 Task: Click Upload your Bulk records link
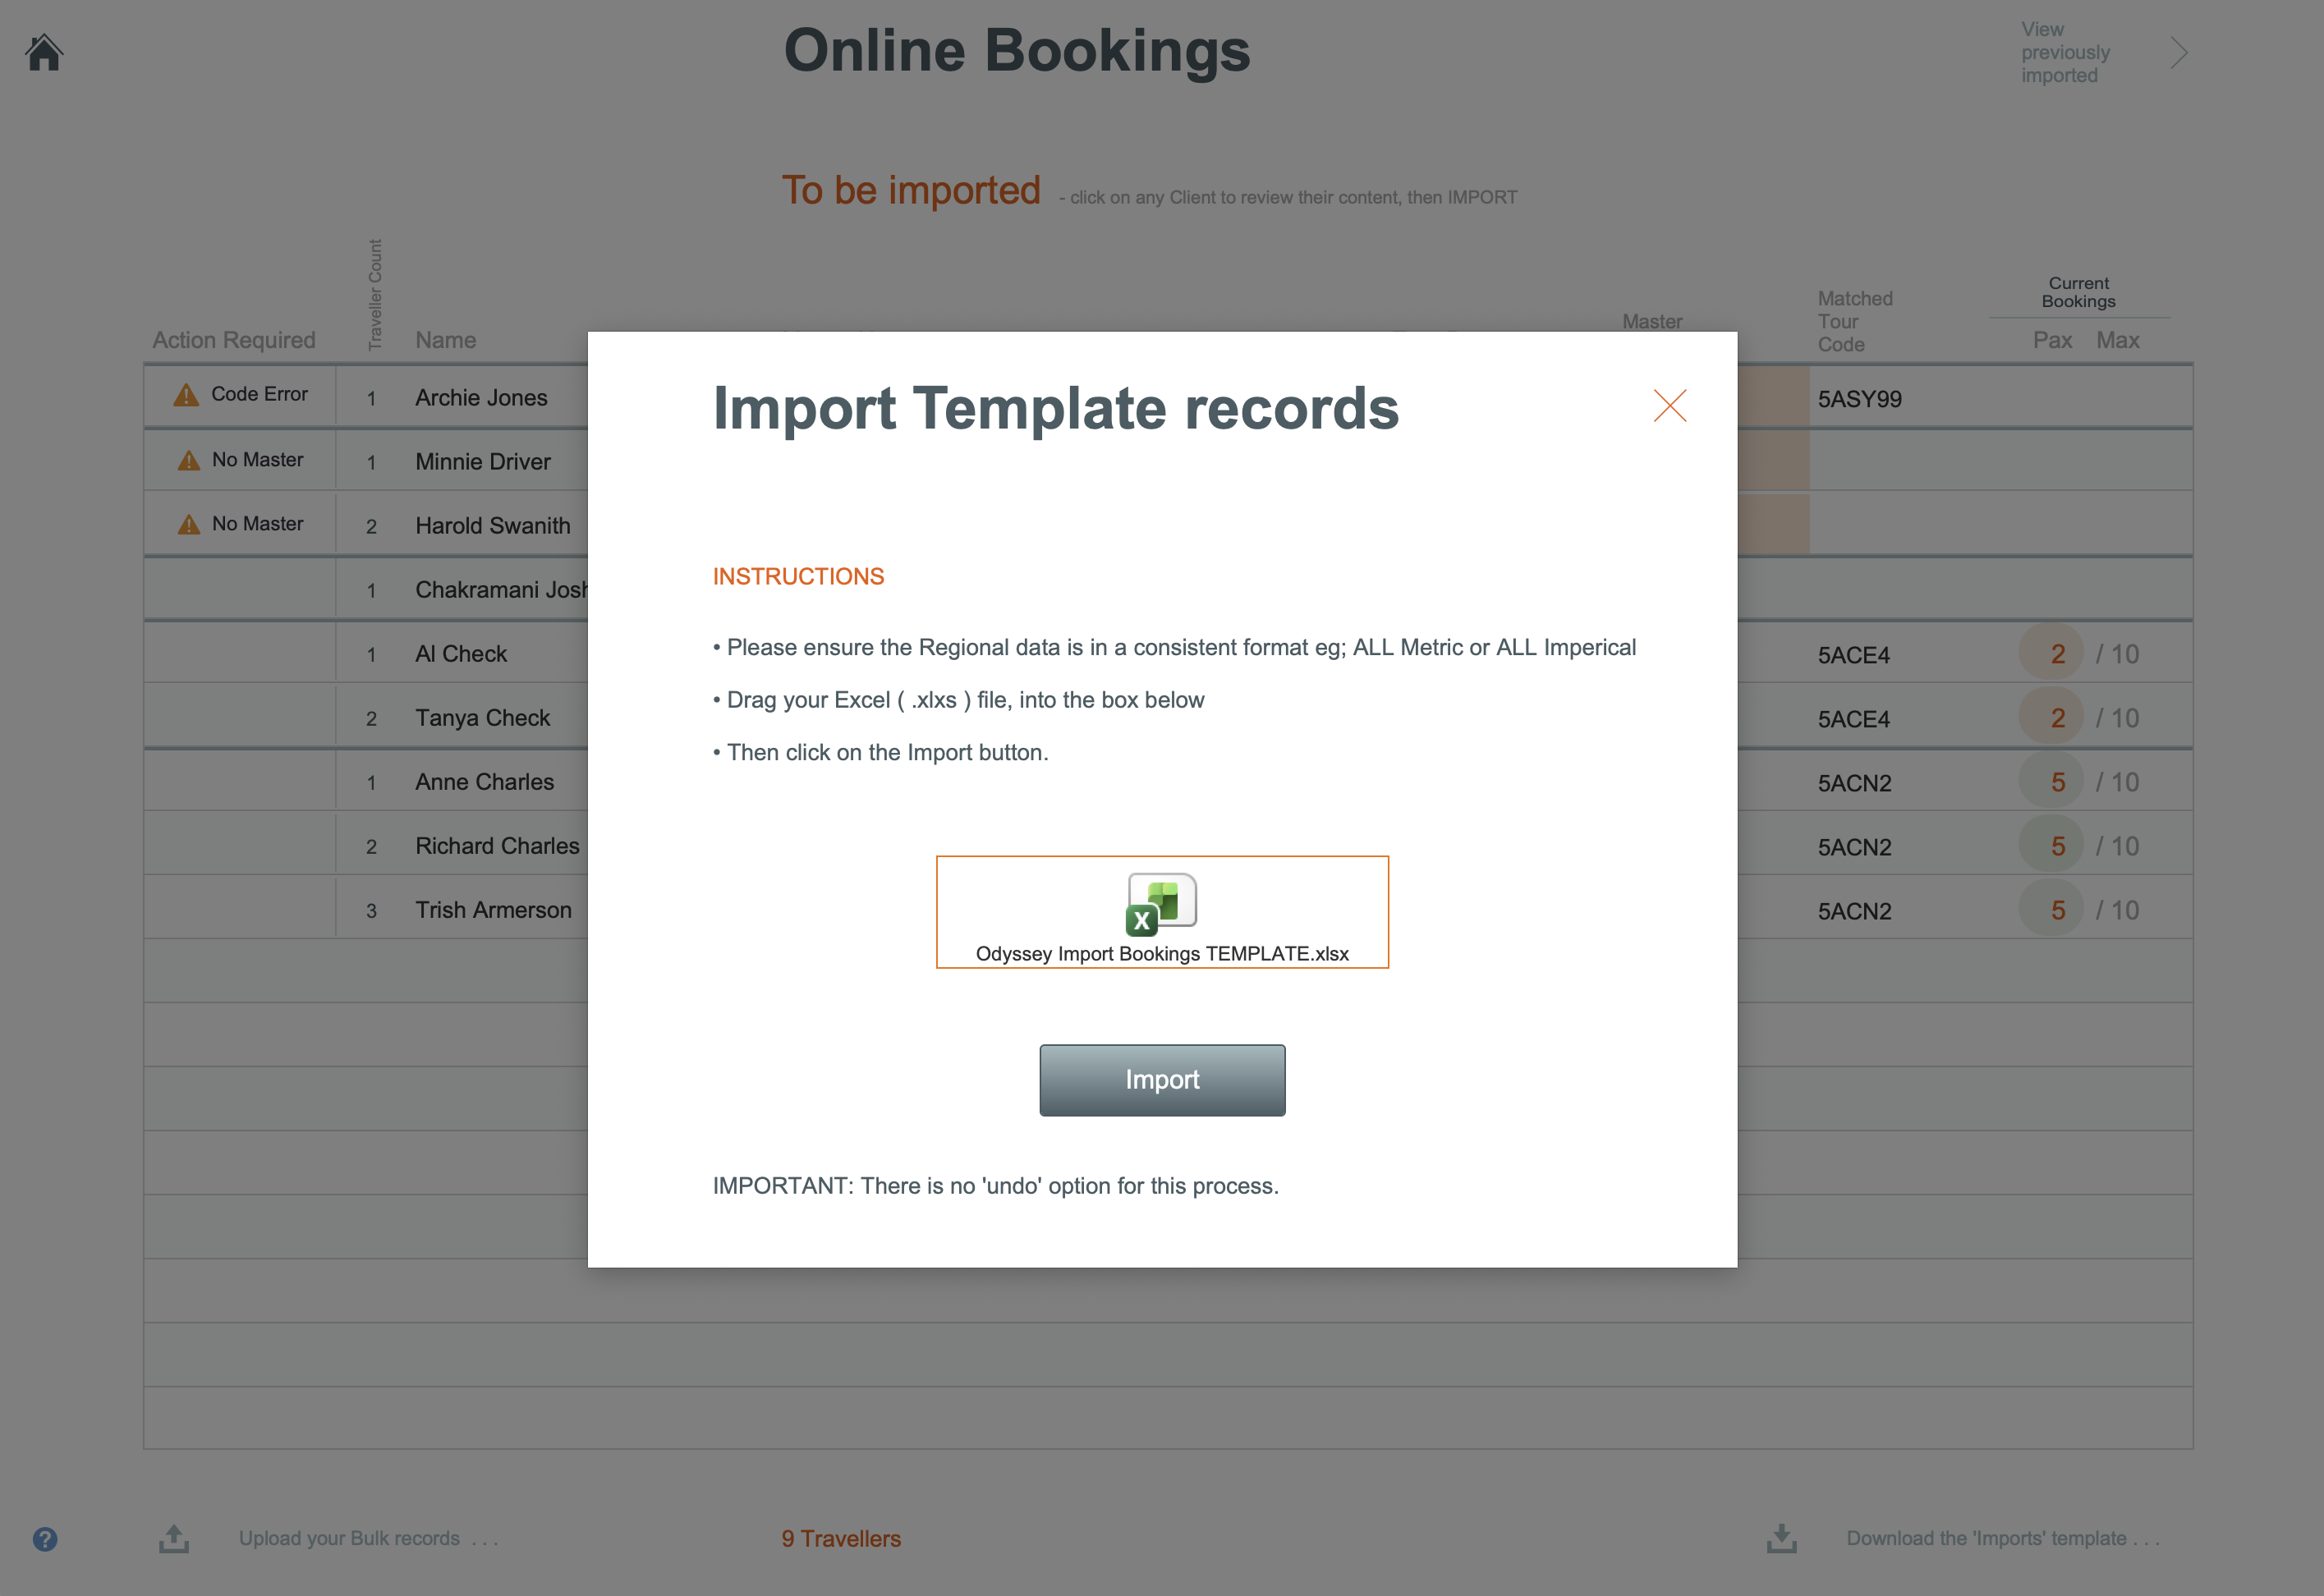[x=349, y=1538]
